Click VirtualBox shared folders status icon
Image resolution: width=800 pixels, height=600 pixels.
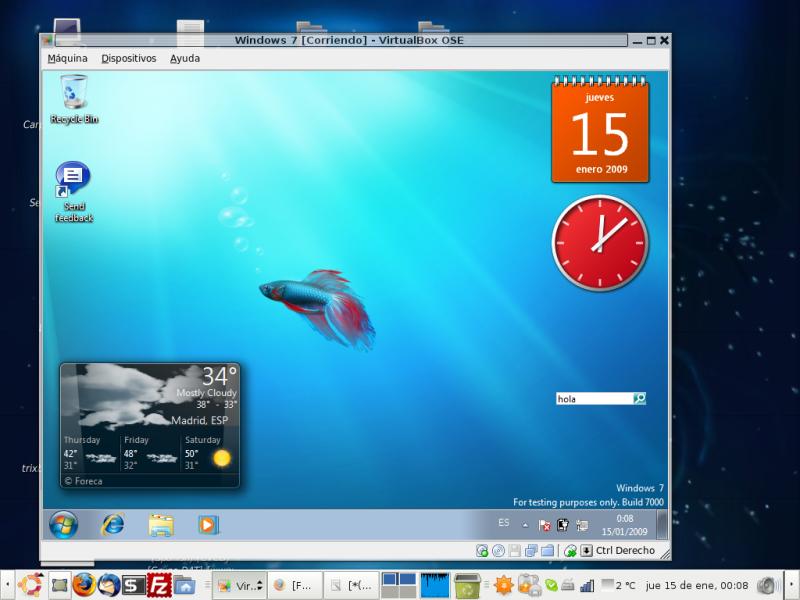coord(547,551)
